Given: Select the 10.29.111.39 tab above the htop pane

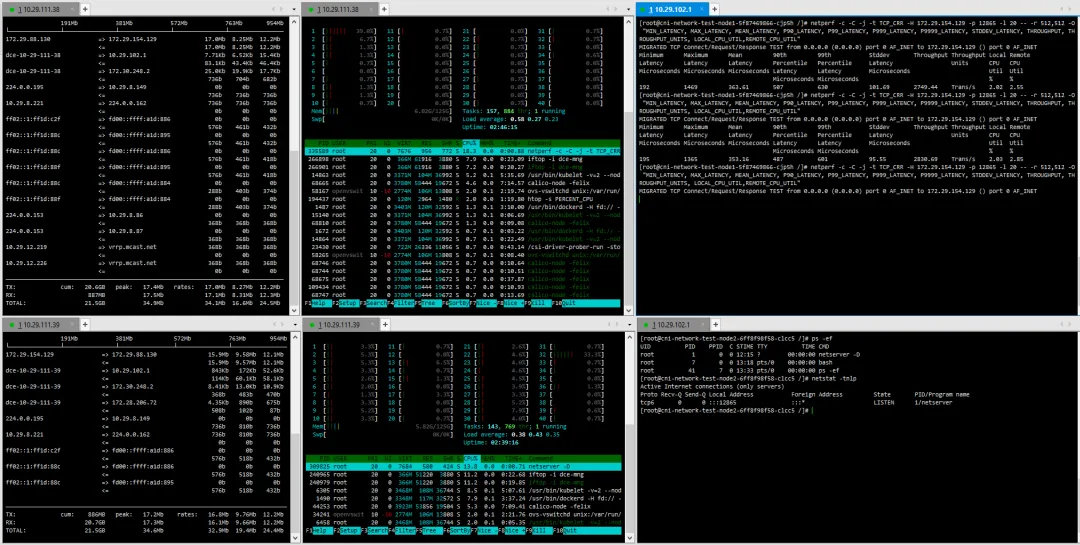Looking at the screenshot, I should [x=342, y=324].
